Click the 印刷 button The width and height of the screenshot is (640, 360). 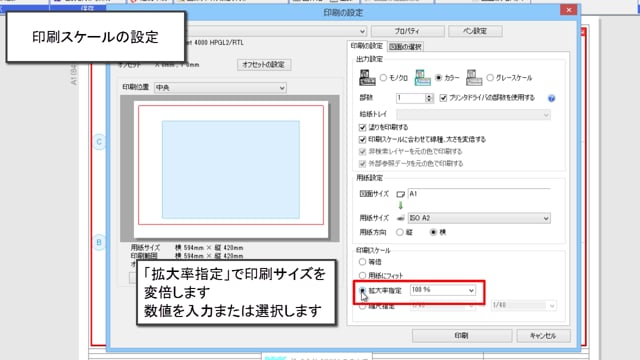tap(462, 336)
